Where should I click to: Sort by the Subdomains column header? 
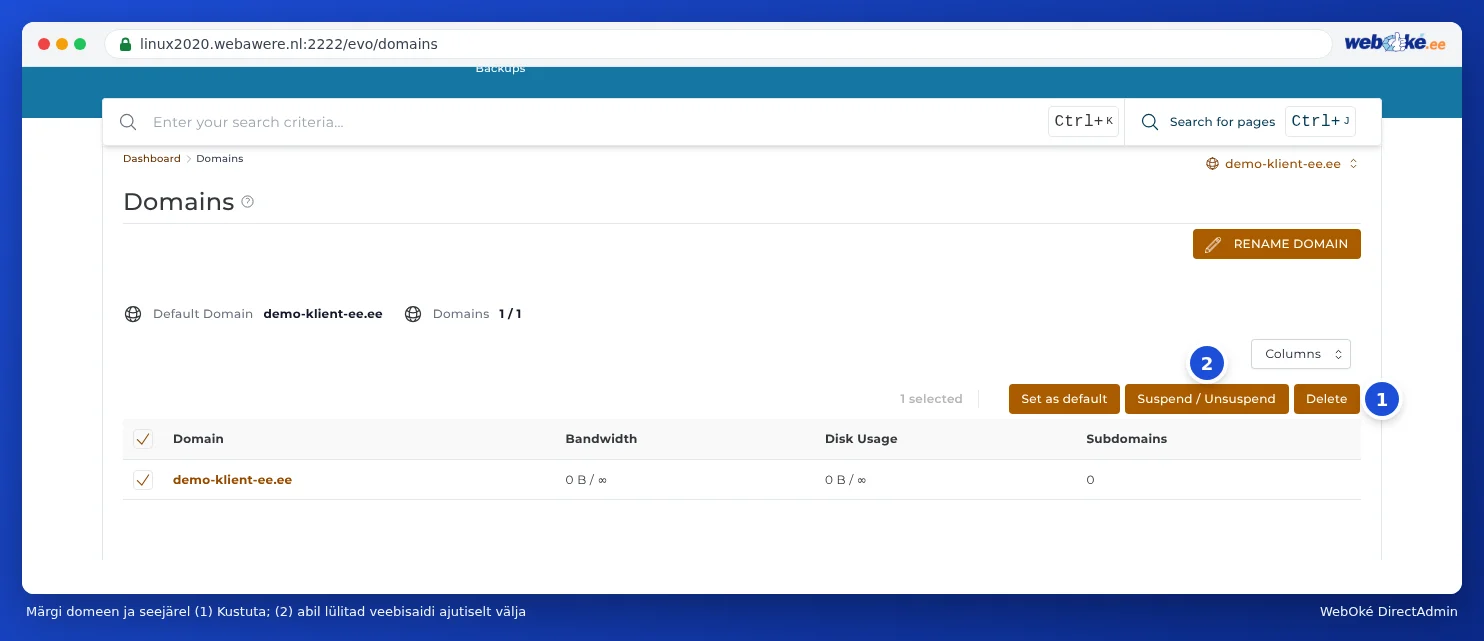(1126, 439)
